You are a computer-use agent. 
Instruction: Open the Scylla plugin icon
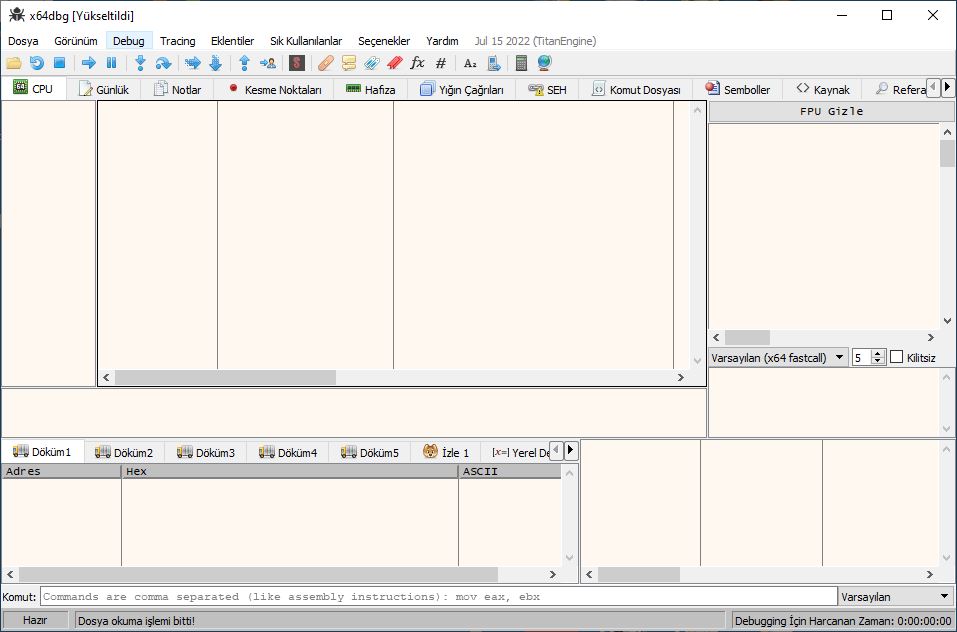pos(297,63)
